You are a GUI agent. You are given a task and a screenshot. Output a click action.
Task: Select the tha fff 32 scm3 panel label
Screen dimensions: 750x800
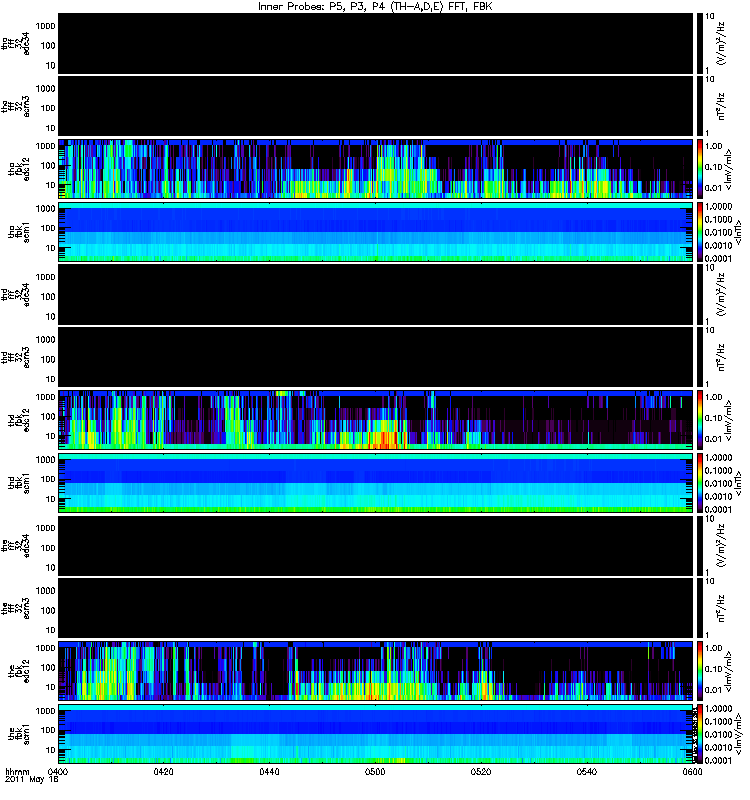tap(15, 107)
